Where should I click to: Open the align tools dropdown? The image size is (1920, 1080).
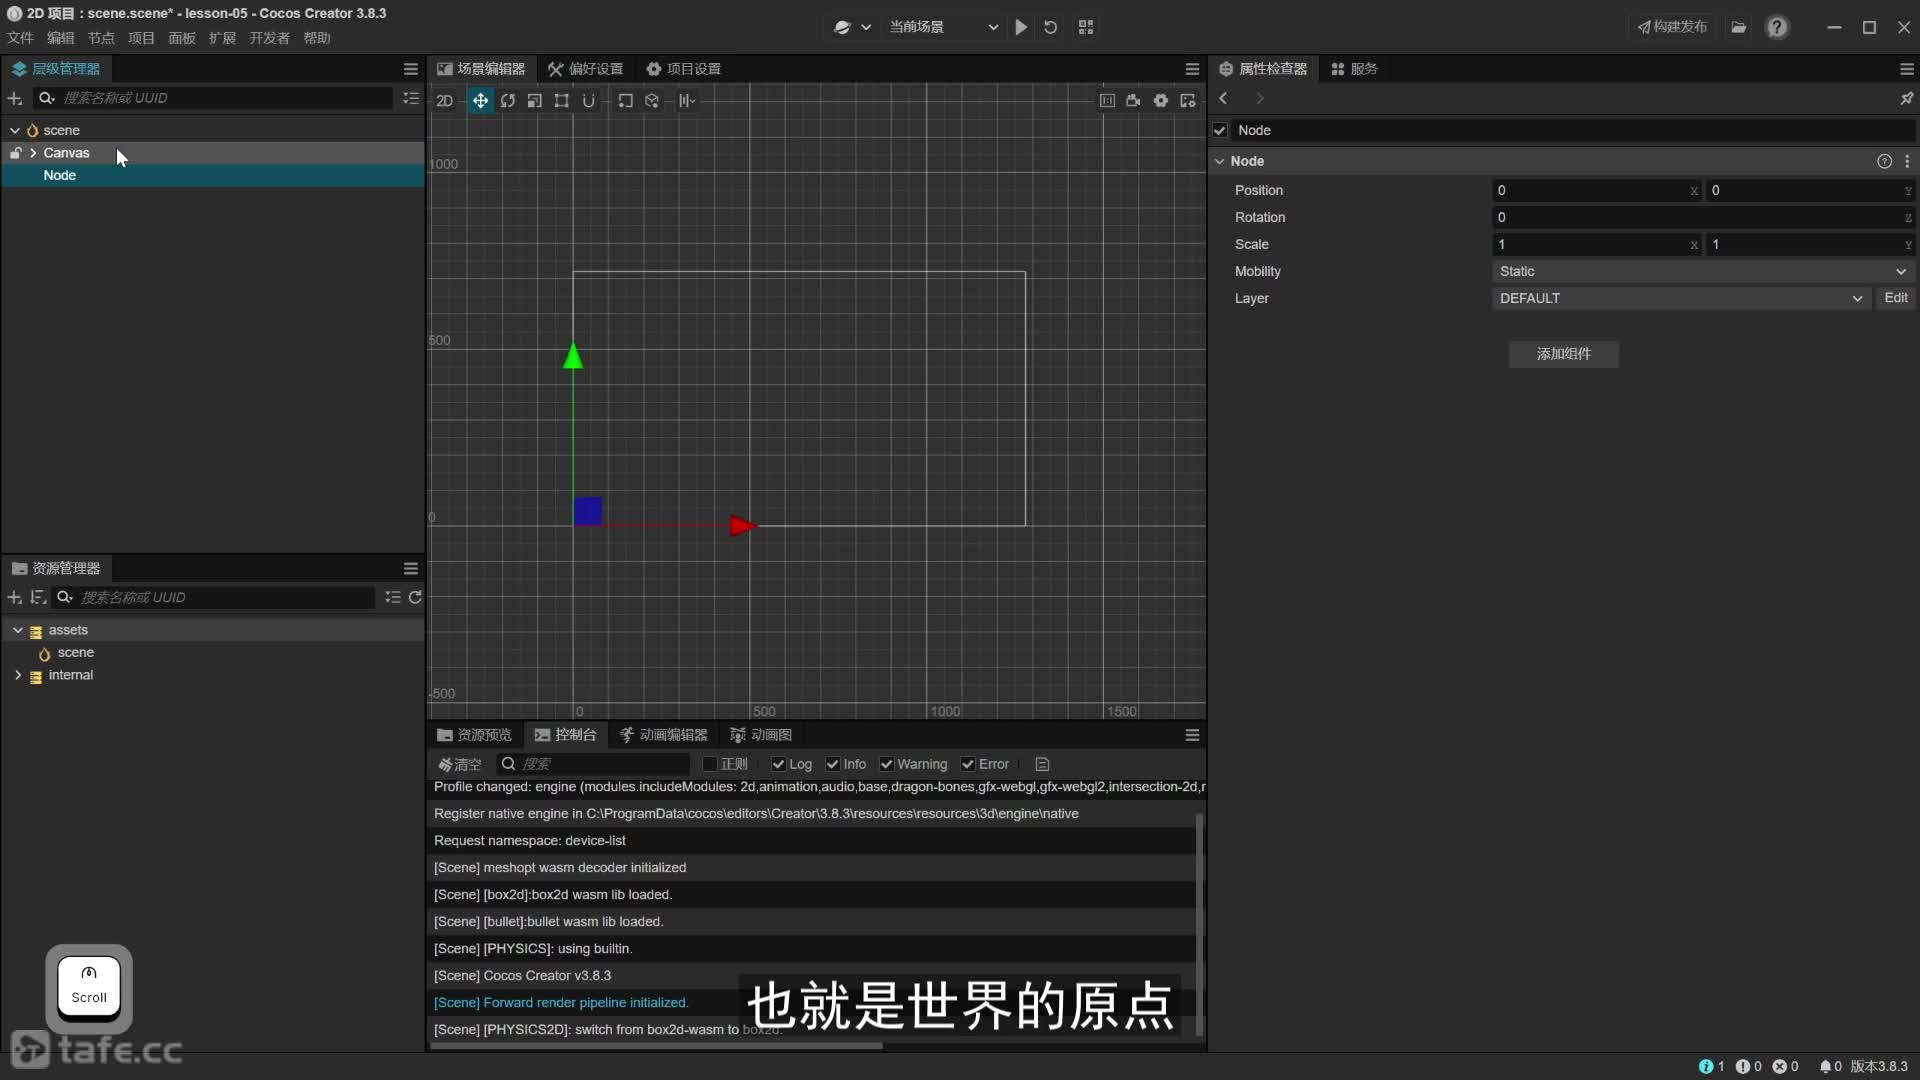tap(687, 100)
